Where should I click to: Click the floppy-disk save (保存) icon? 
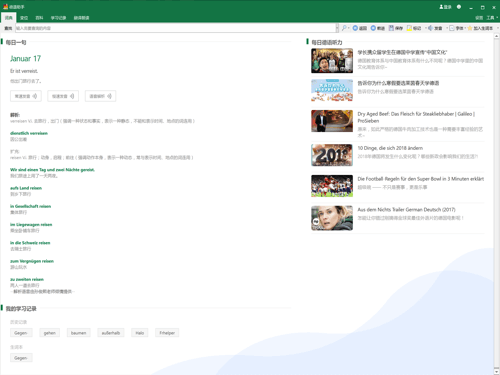pos(391,28)
